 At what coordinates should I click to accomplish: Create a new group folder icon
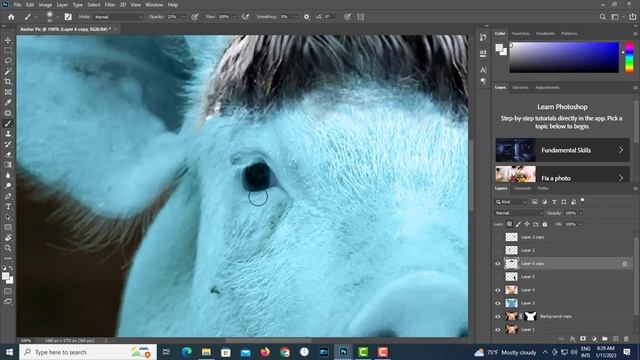[604, 339]
